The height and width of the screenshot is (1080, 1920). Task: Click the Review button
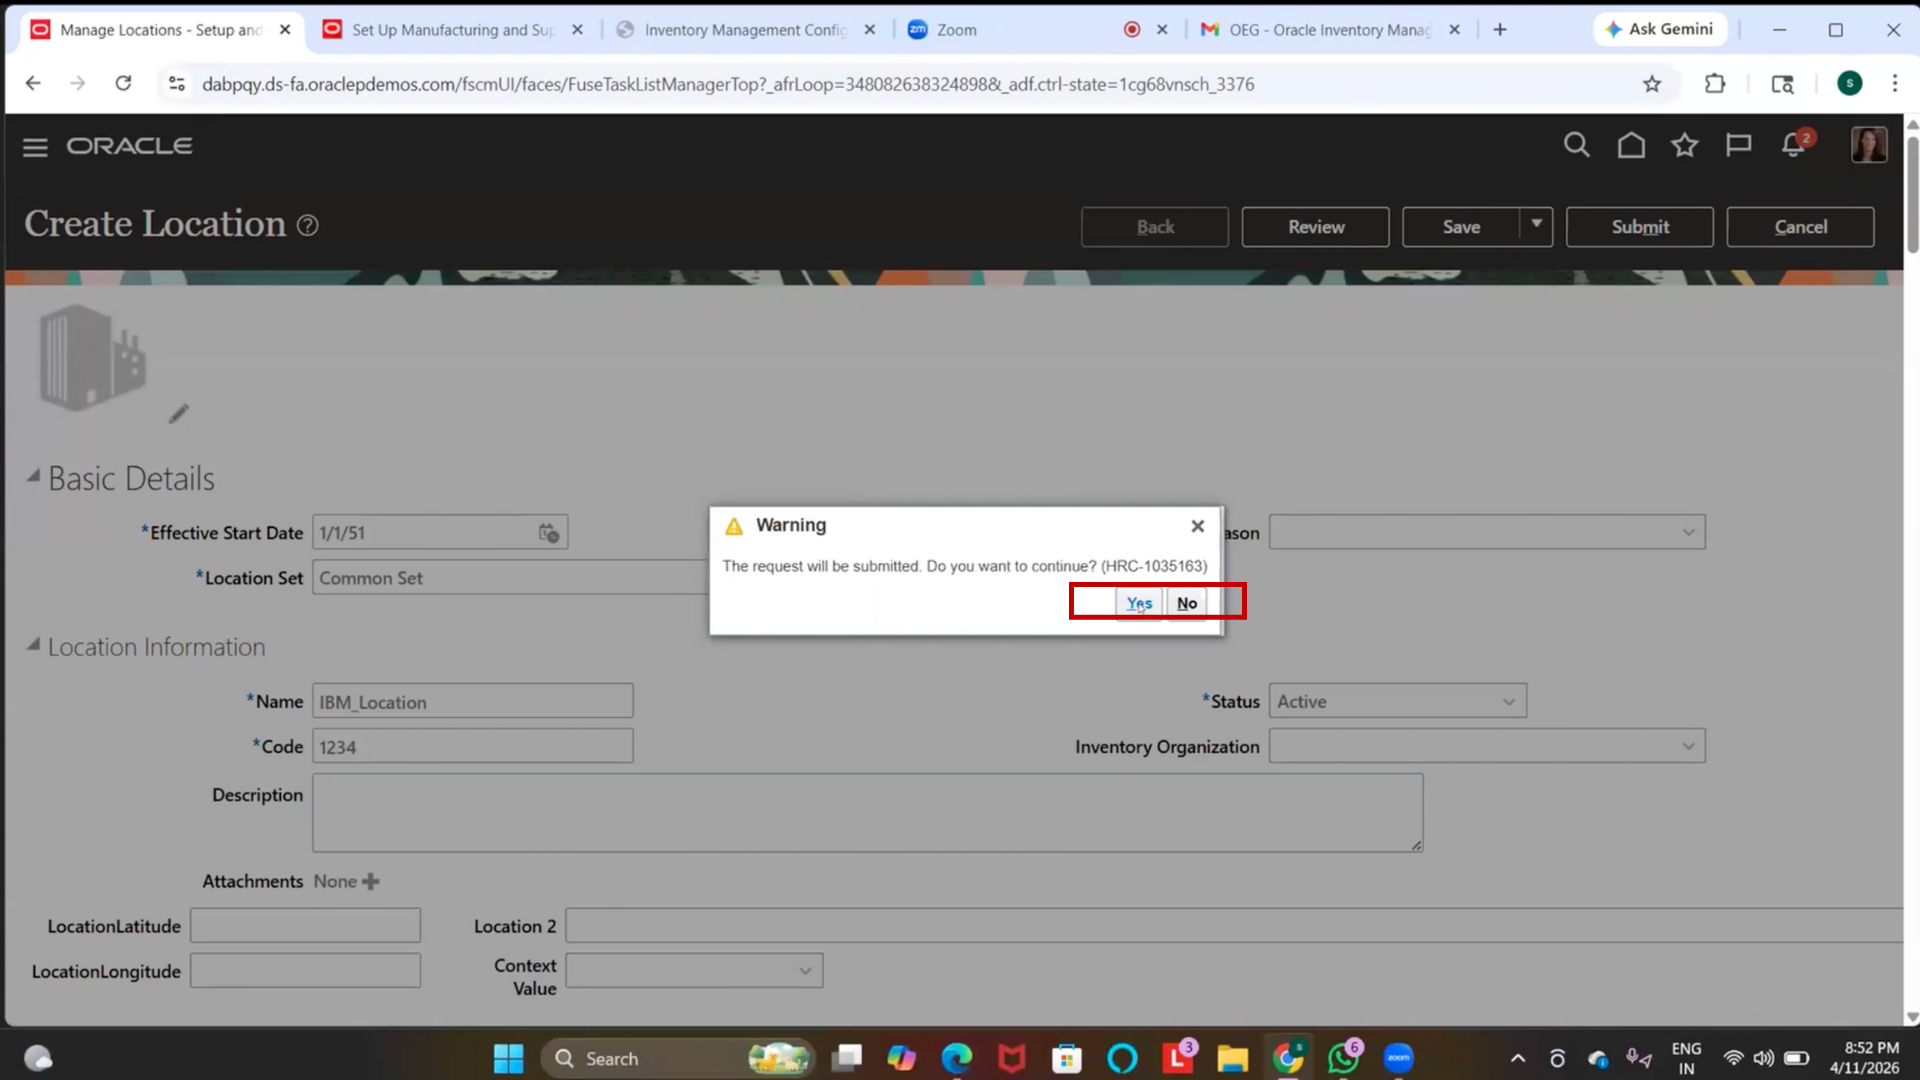point(1316,227)
